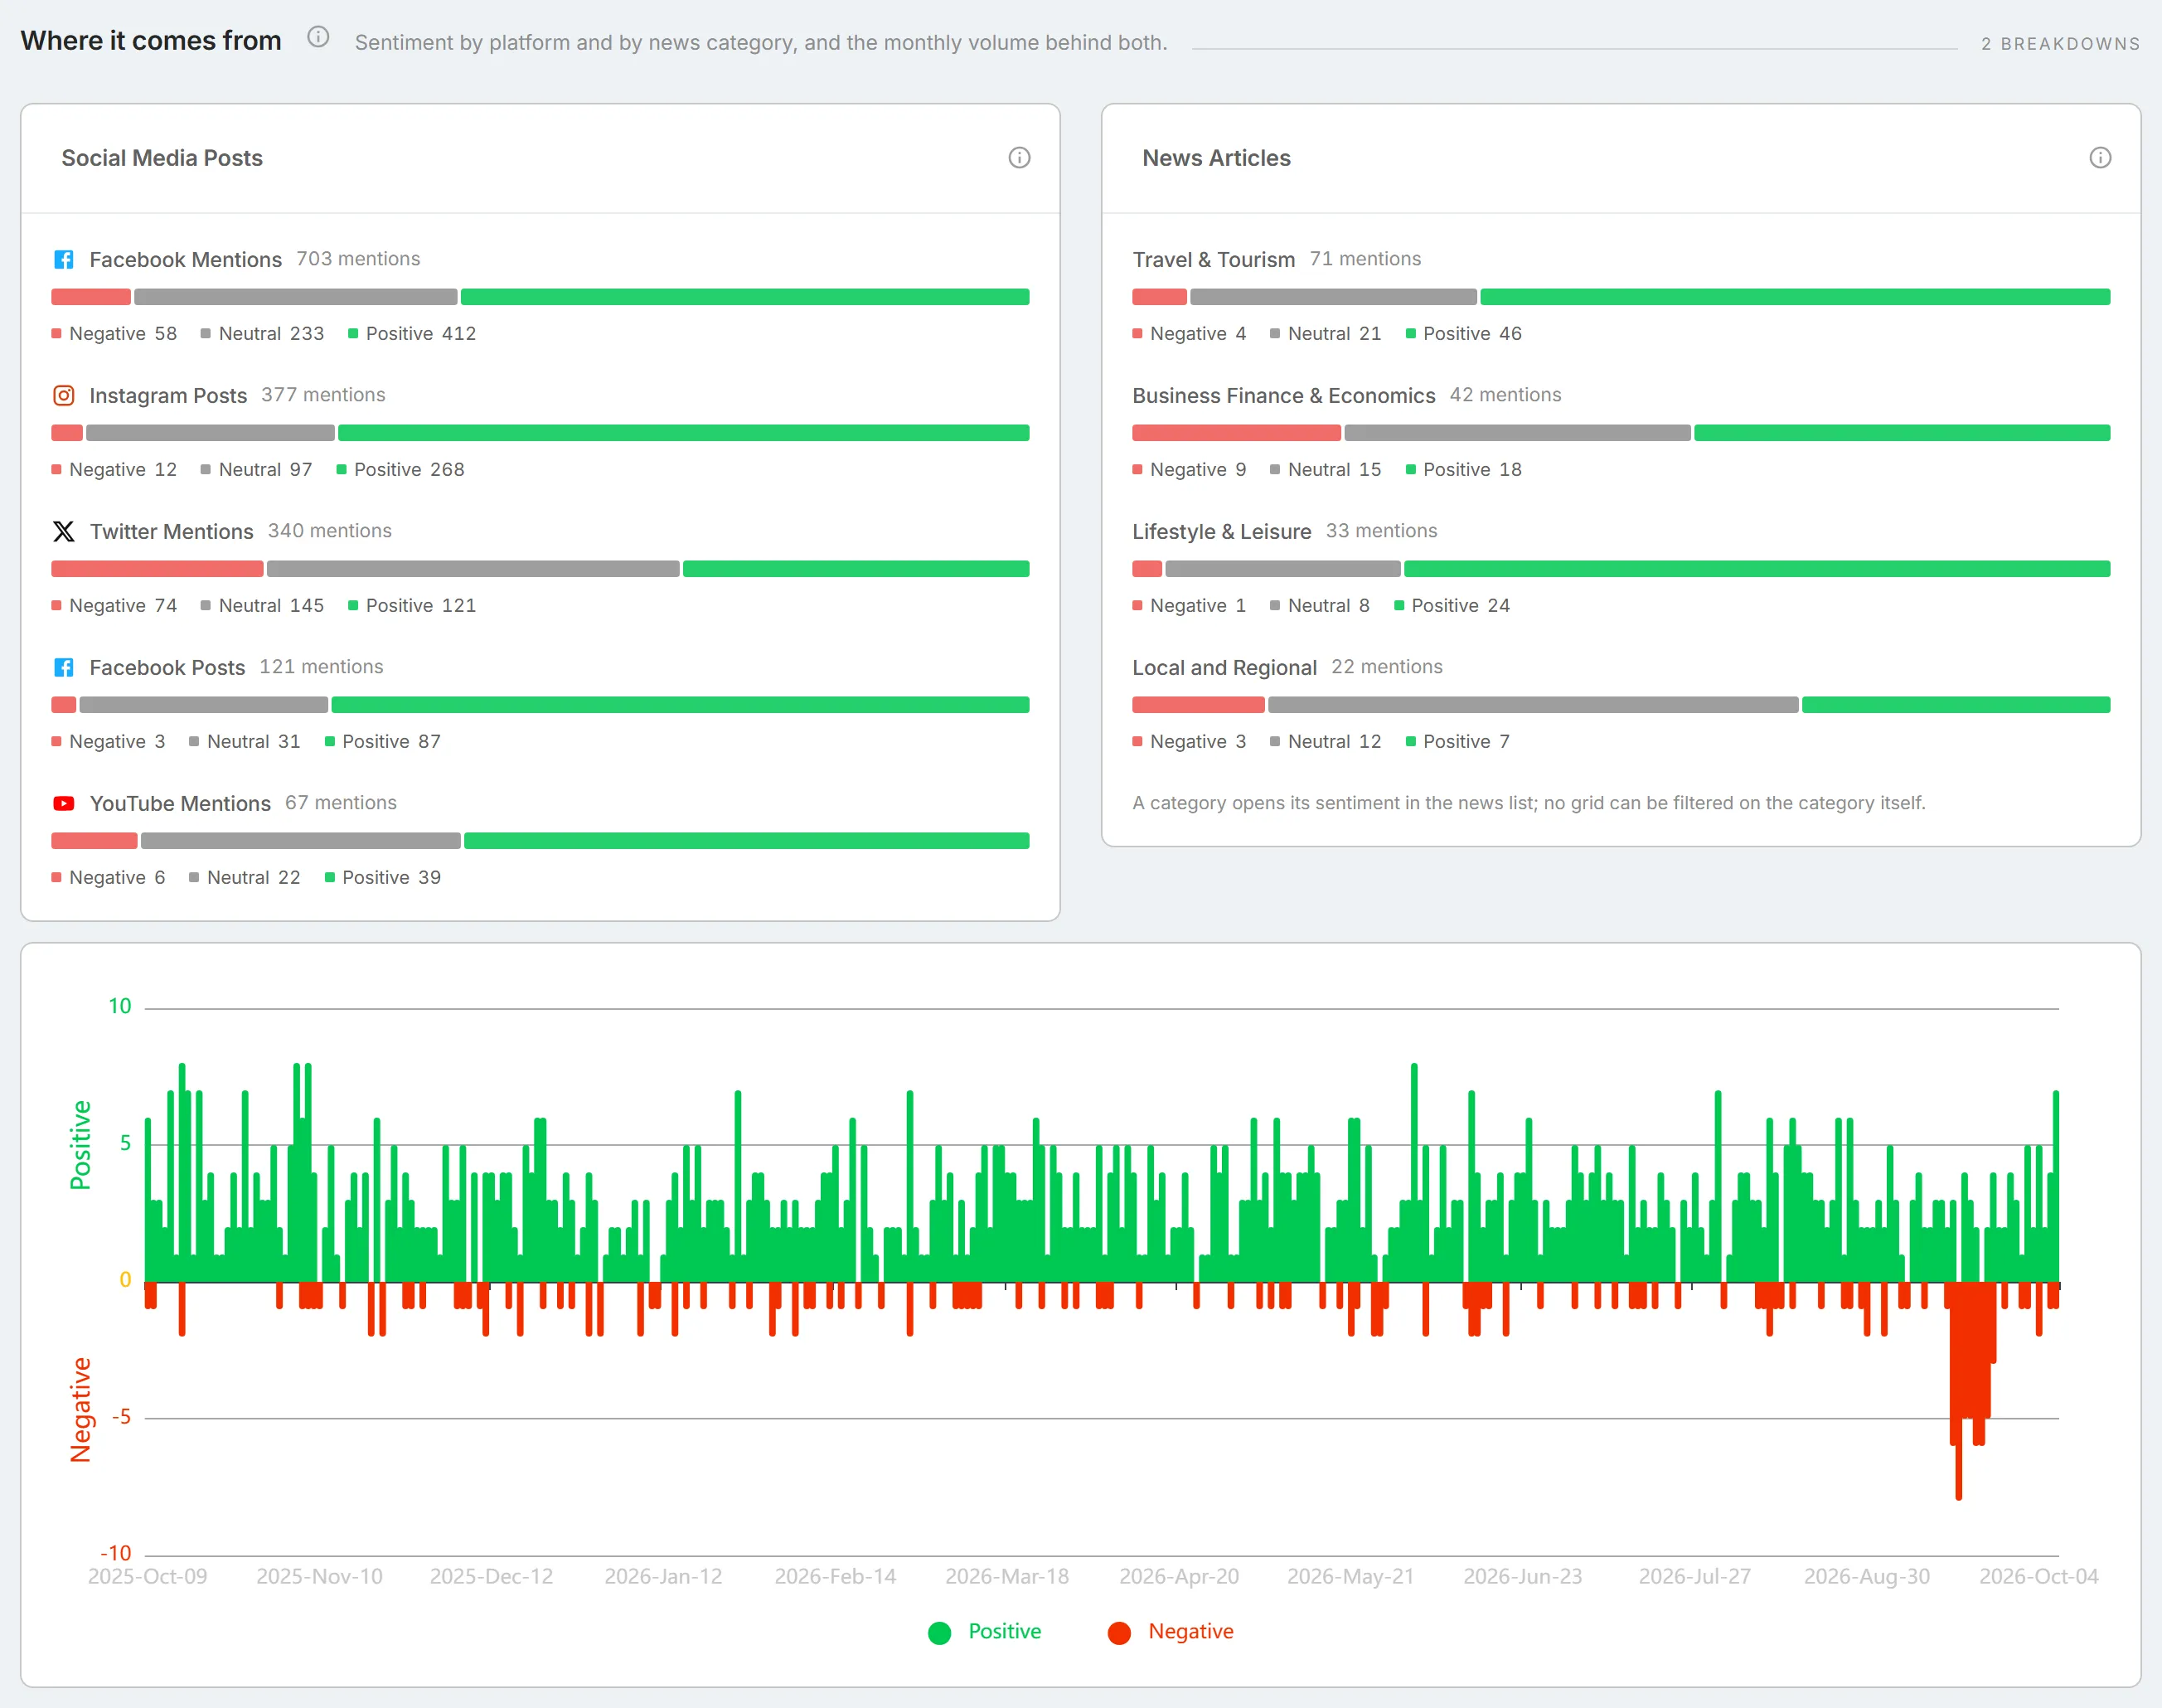Open the News Articles info icon
The height and width of the screenshot is (1708, 2162).
(2100, 158)
